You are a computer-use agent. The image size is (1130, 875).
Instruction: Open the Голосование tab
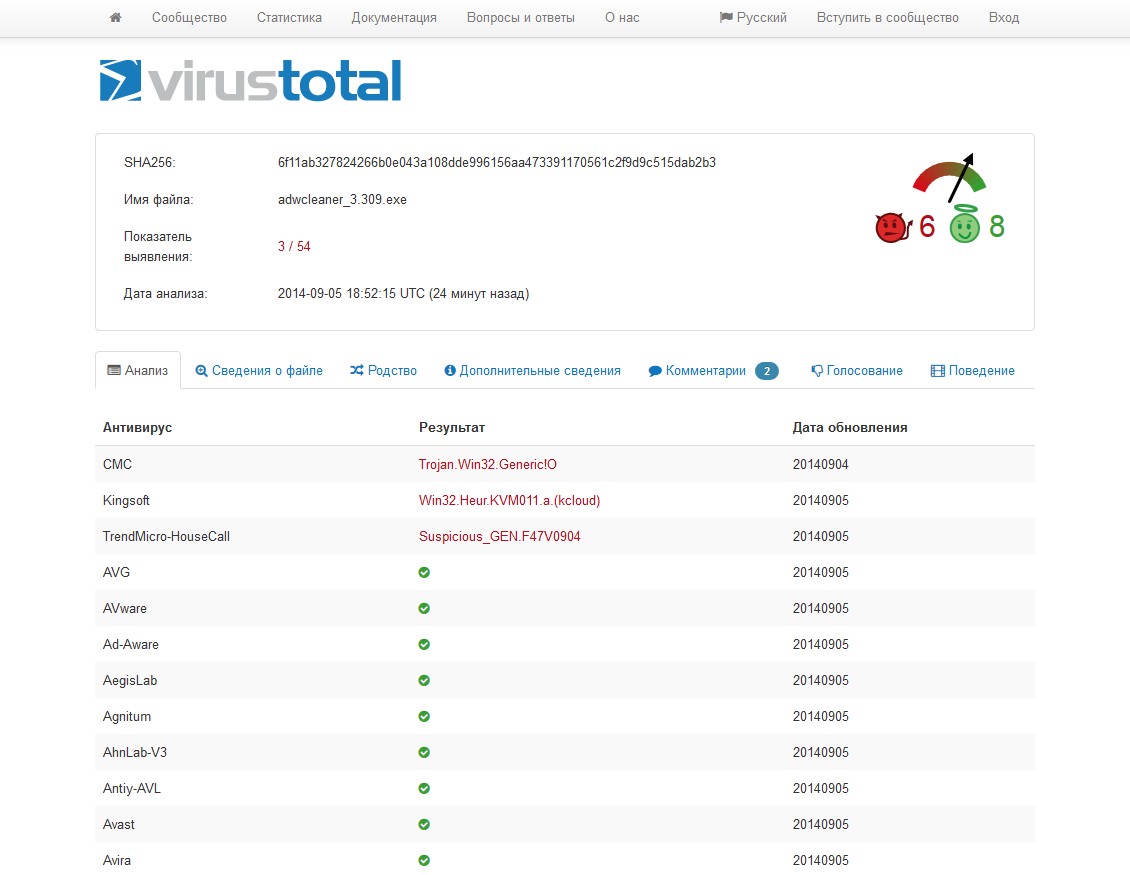[x=857, y=370]
